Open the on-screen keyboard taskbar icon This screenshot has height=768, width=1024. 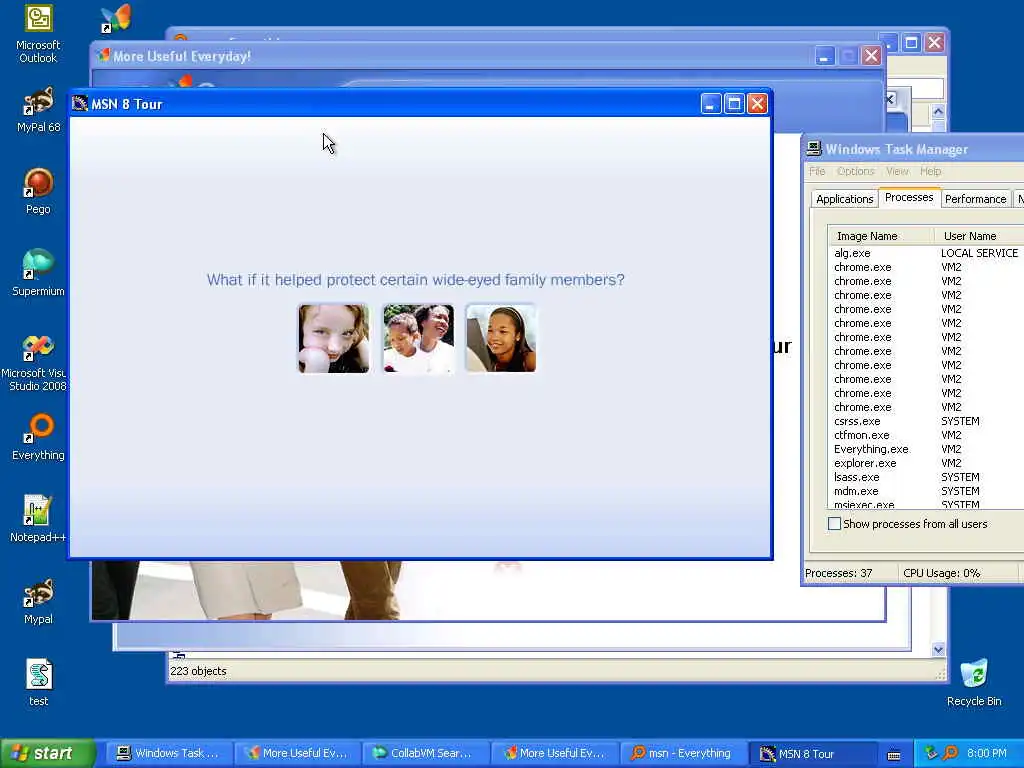(x=894, y=755)
